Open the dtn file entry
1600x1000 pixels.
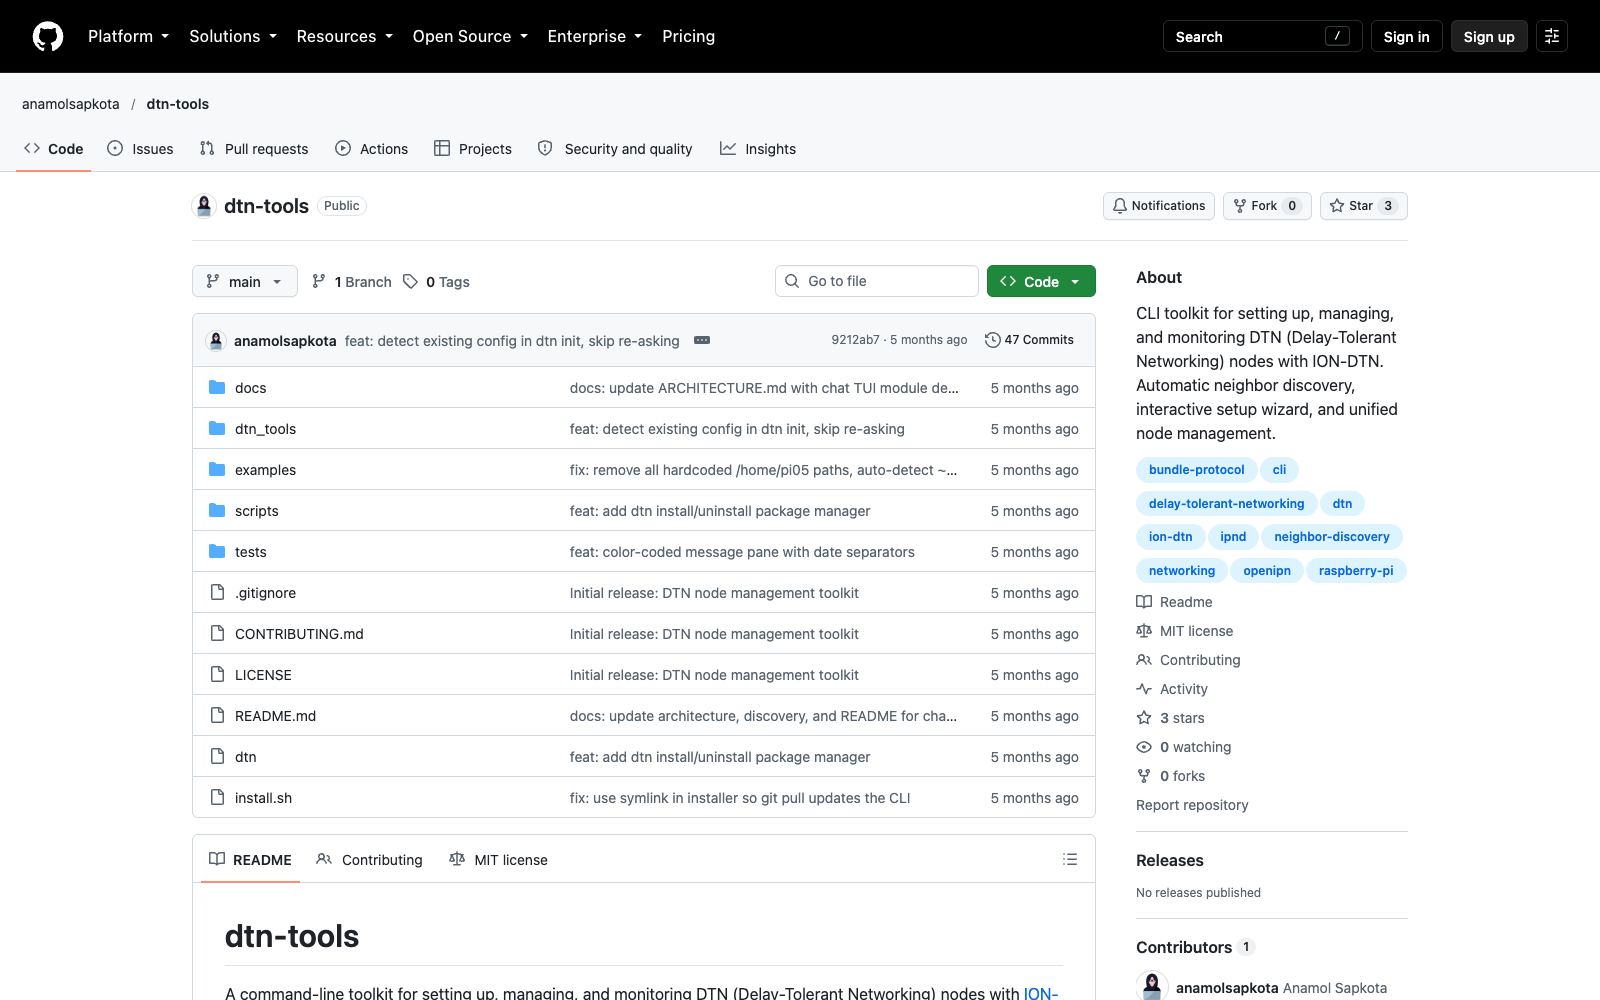pyautogui.click(x=246, y=756)
